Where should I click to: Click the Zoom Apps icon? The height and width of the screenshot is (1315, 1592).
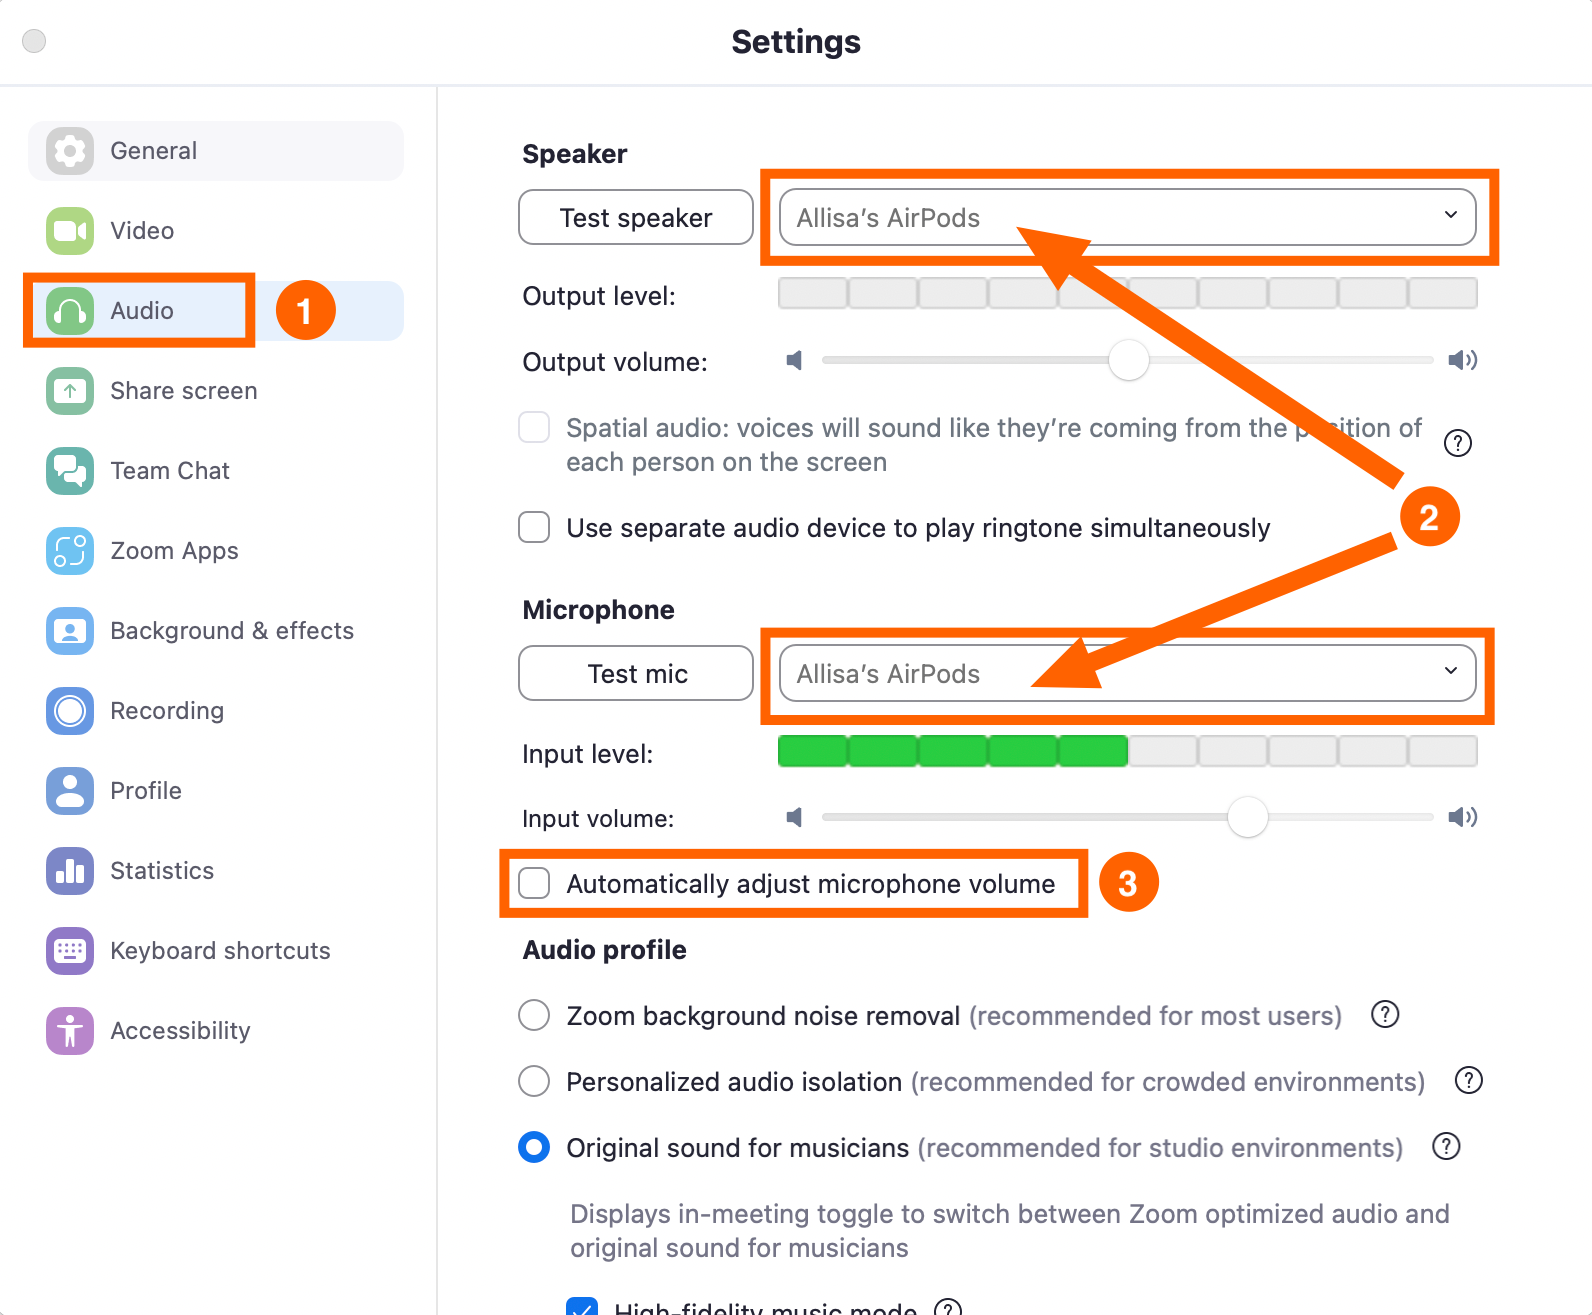coord(70,551)
